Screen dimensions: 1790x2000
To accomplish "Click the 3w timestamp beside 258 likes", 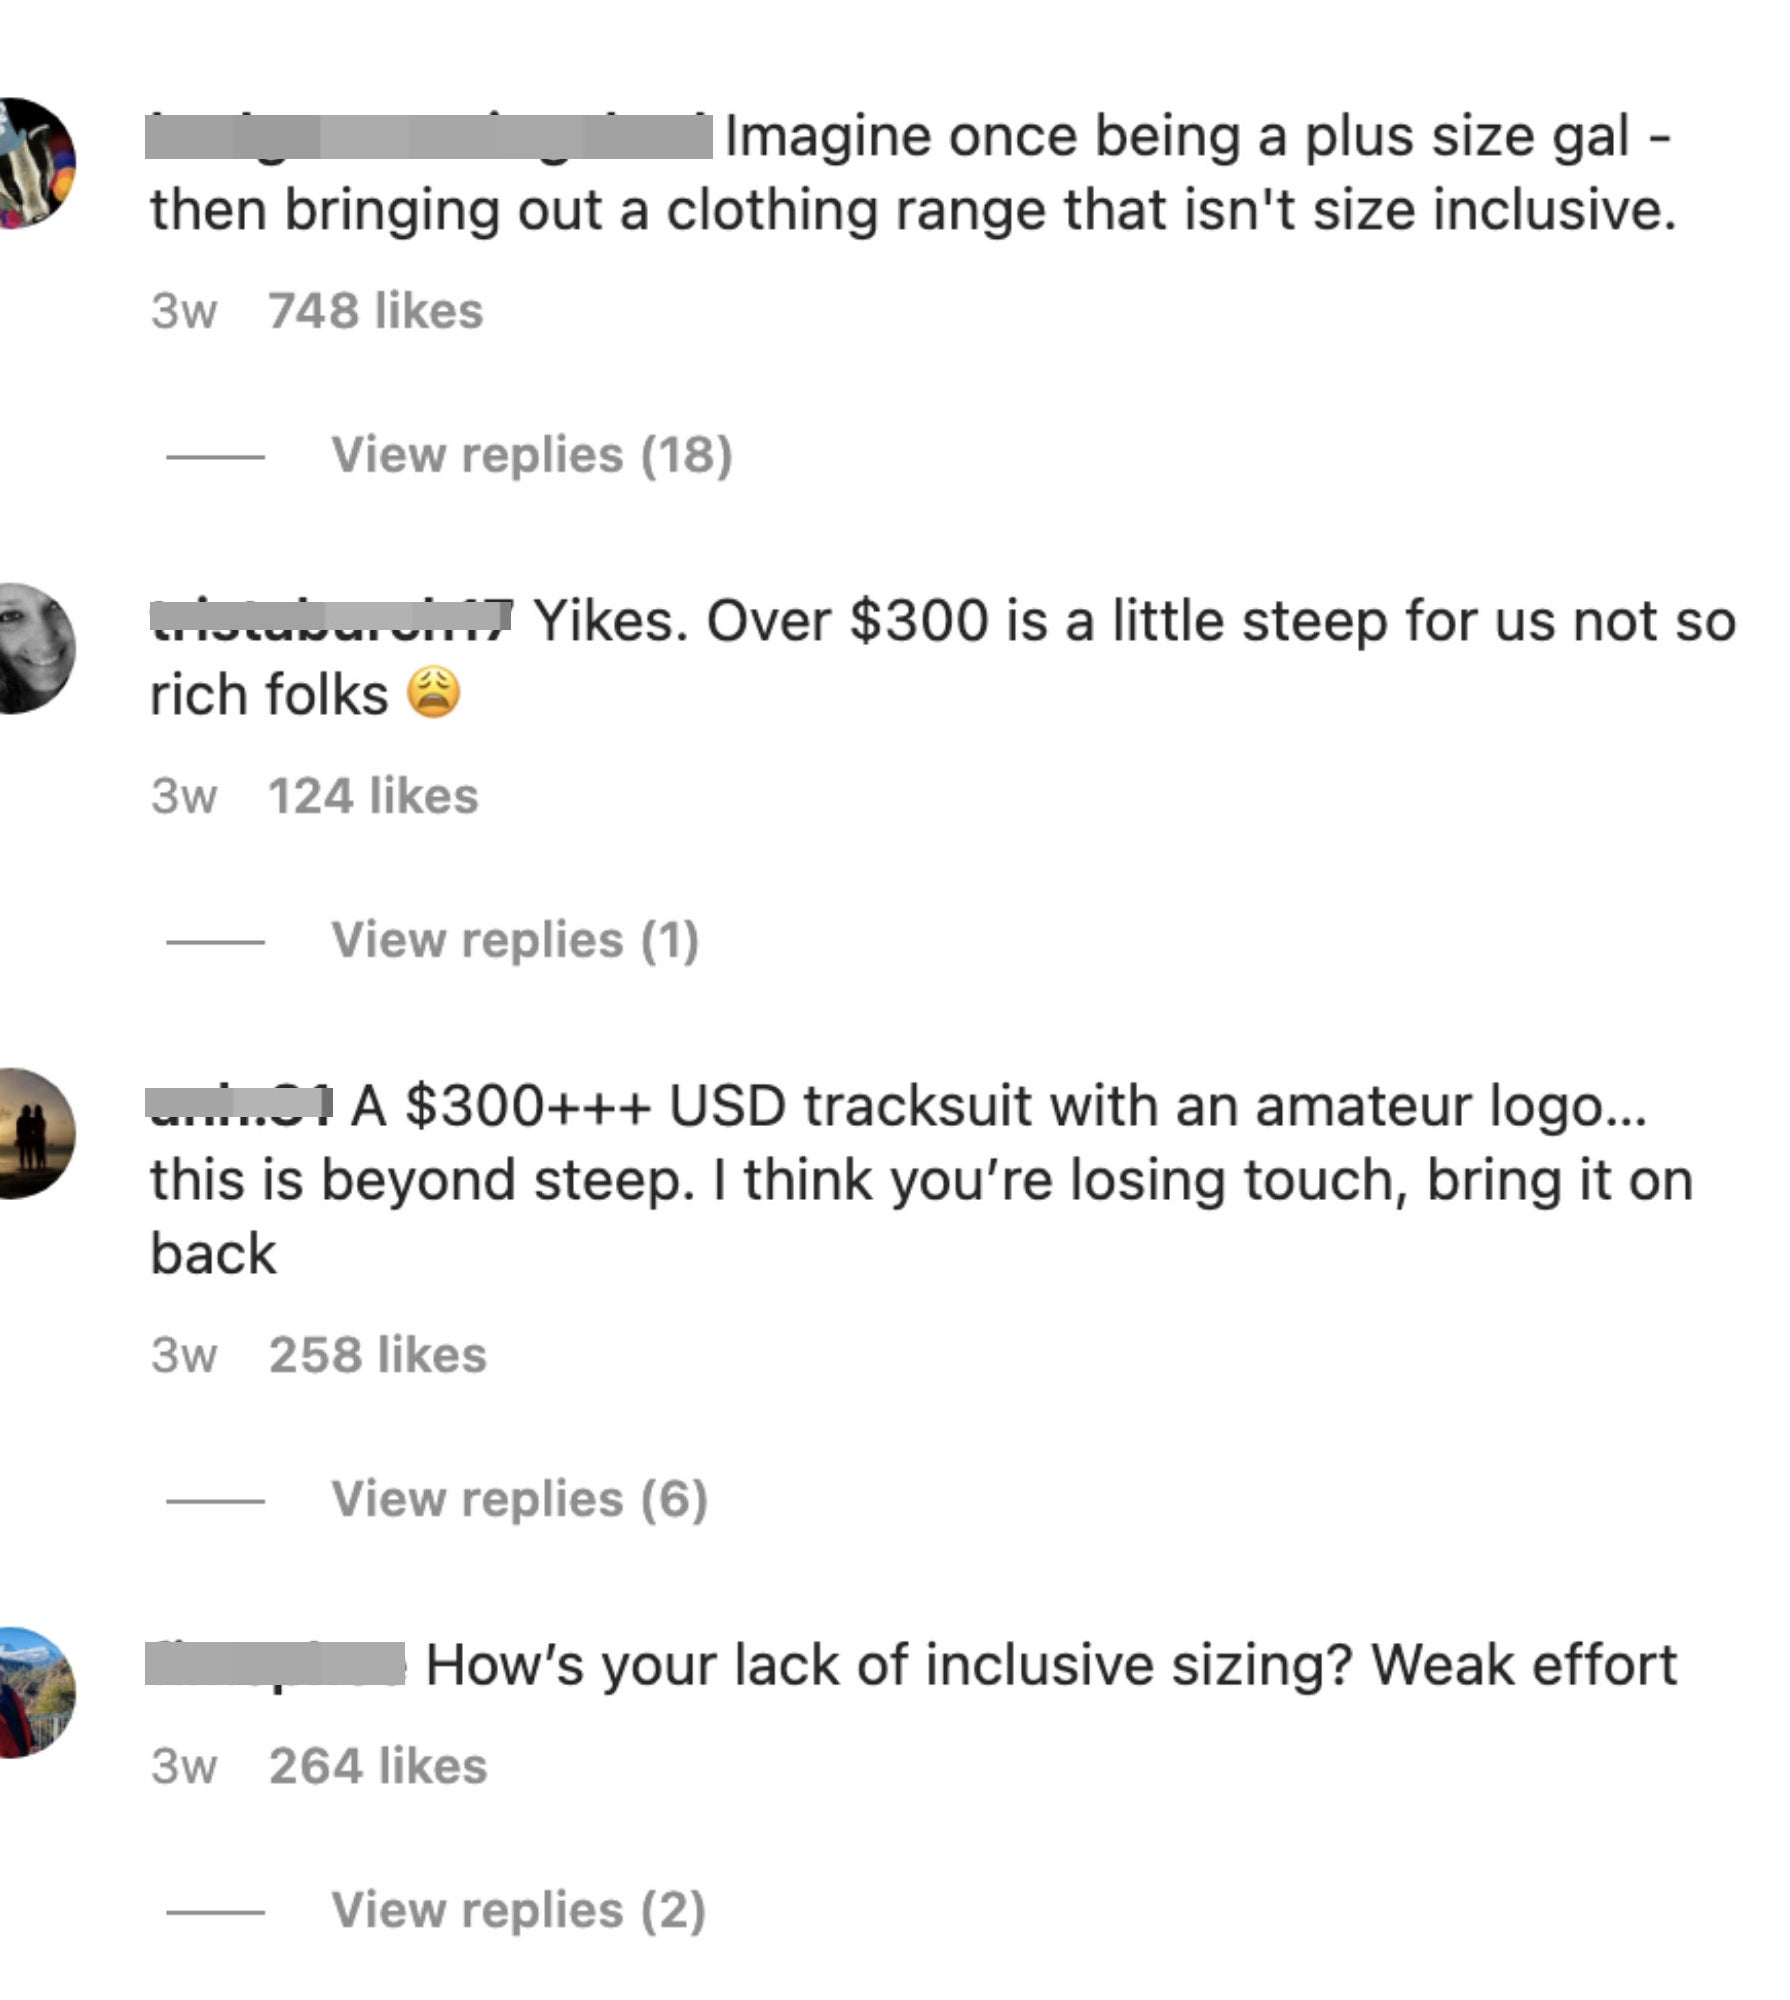I will tap(183, 1356).
